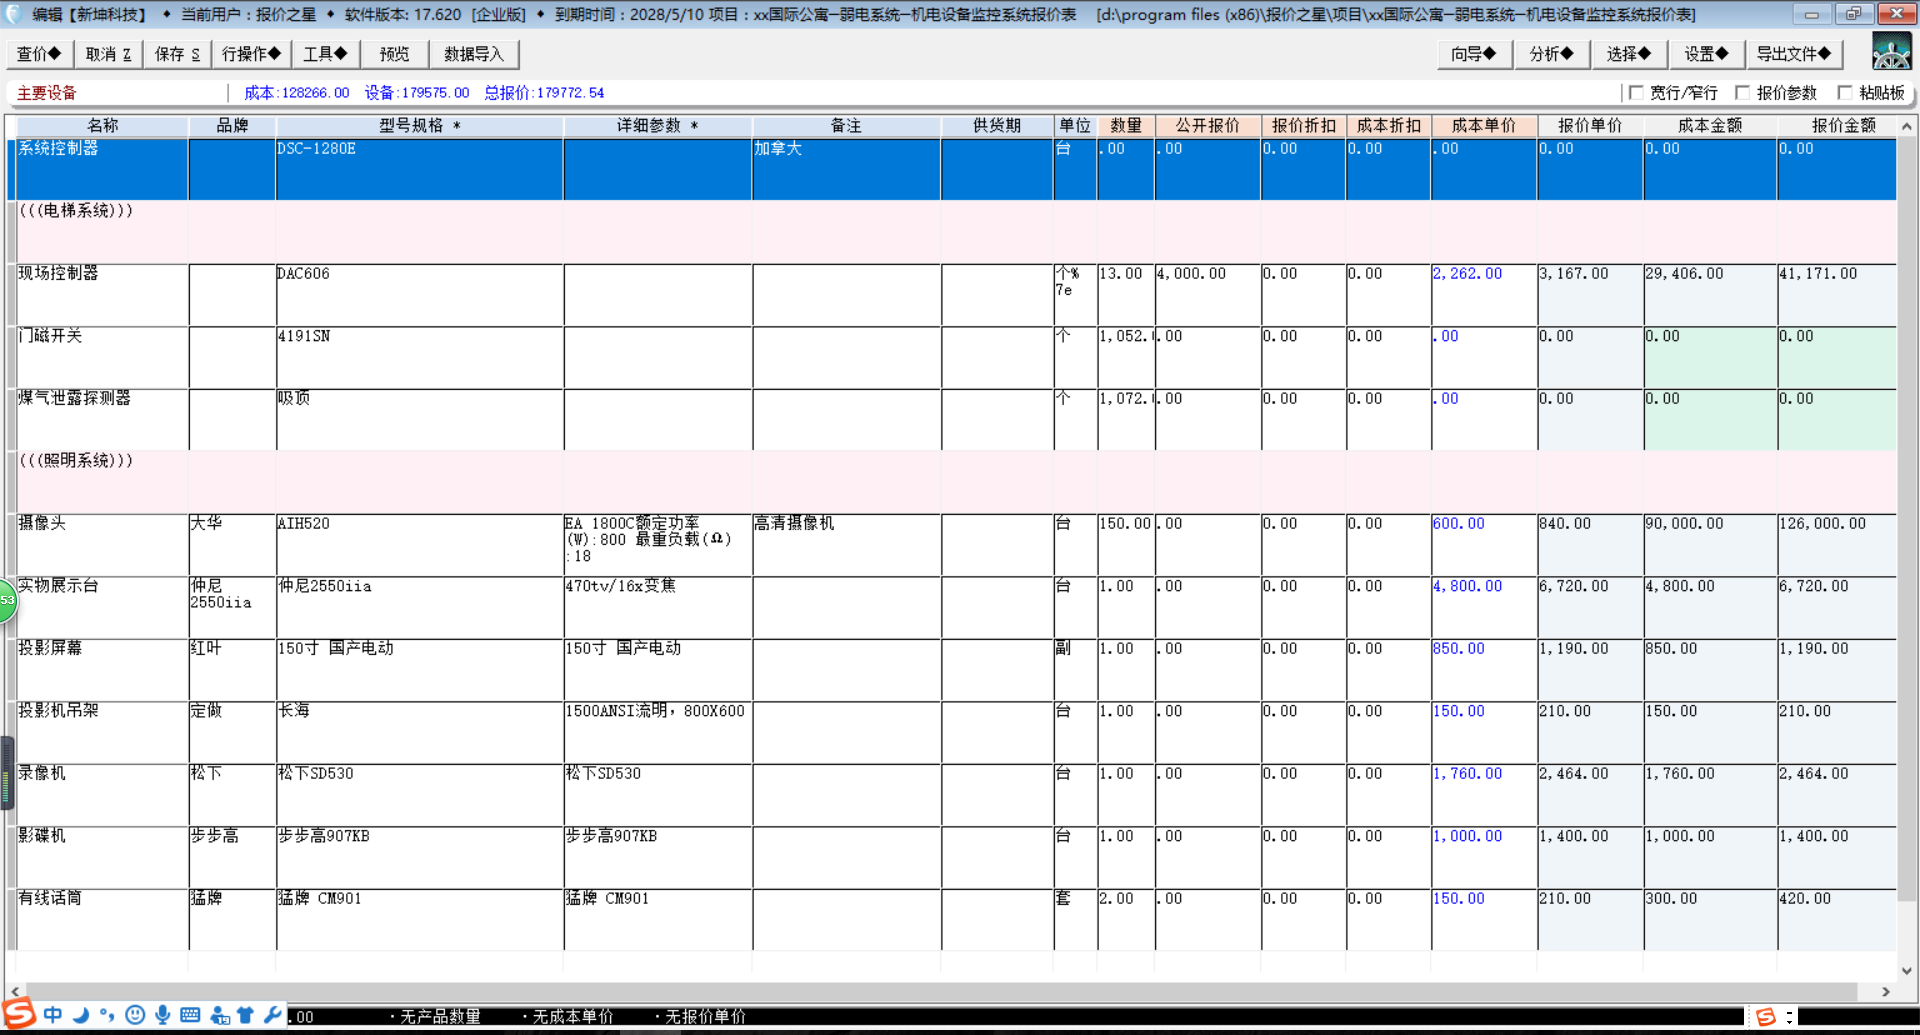The width and height of the screenshot is (1920, 1035).
Task: Click the 名称 column header
Action: 102,125
